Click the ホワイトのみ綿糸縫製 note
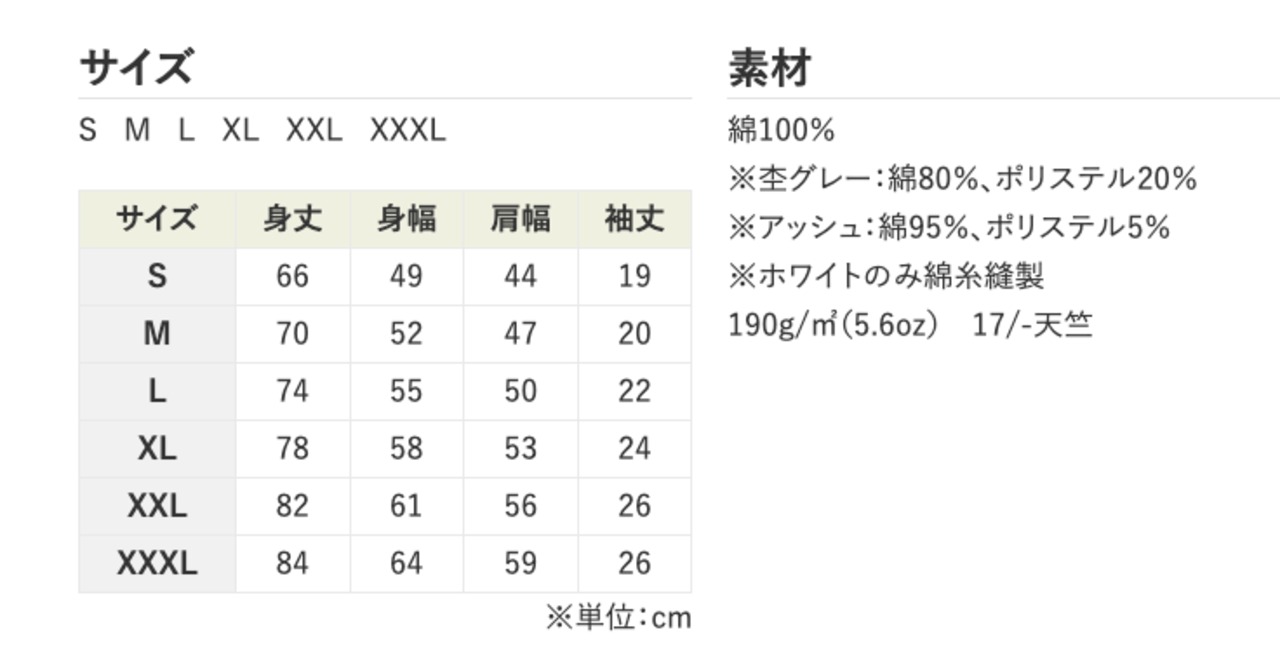Viewport: 1280px width, 670px height. [x=886, y=276]
